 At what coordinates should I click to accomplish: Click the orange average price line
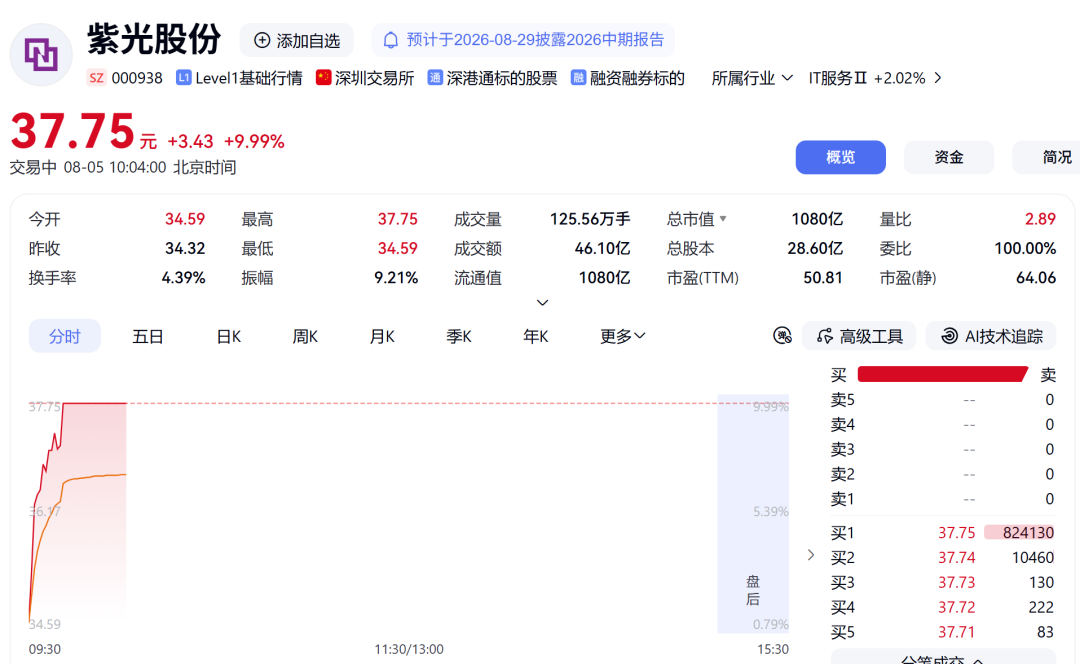click(93, 476)
